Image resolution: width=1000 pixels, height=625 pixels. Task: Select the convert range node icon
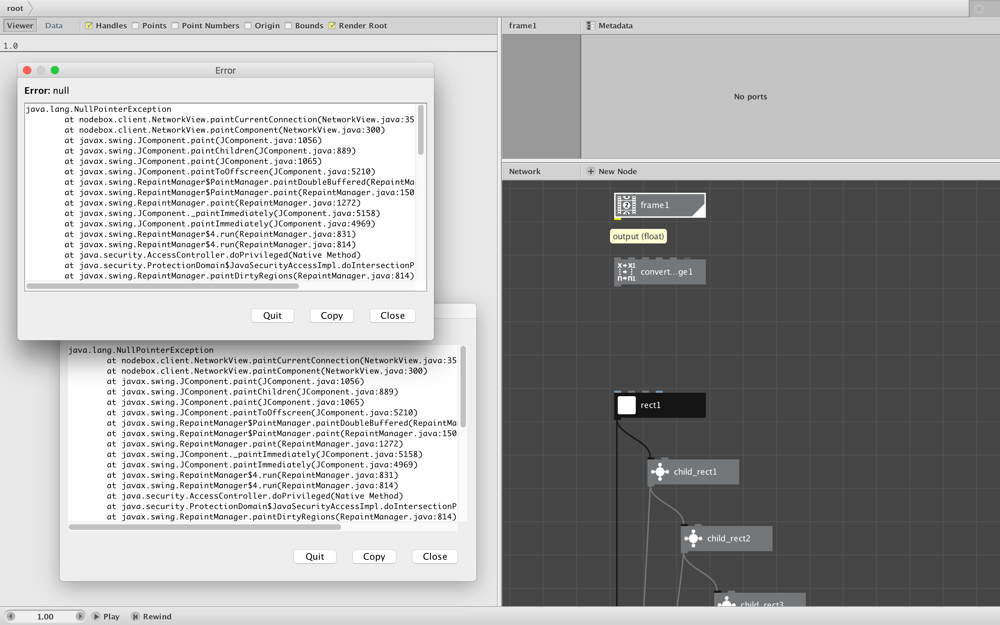[x=626, y=272]
